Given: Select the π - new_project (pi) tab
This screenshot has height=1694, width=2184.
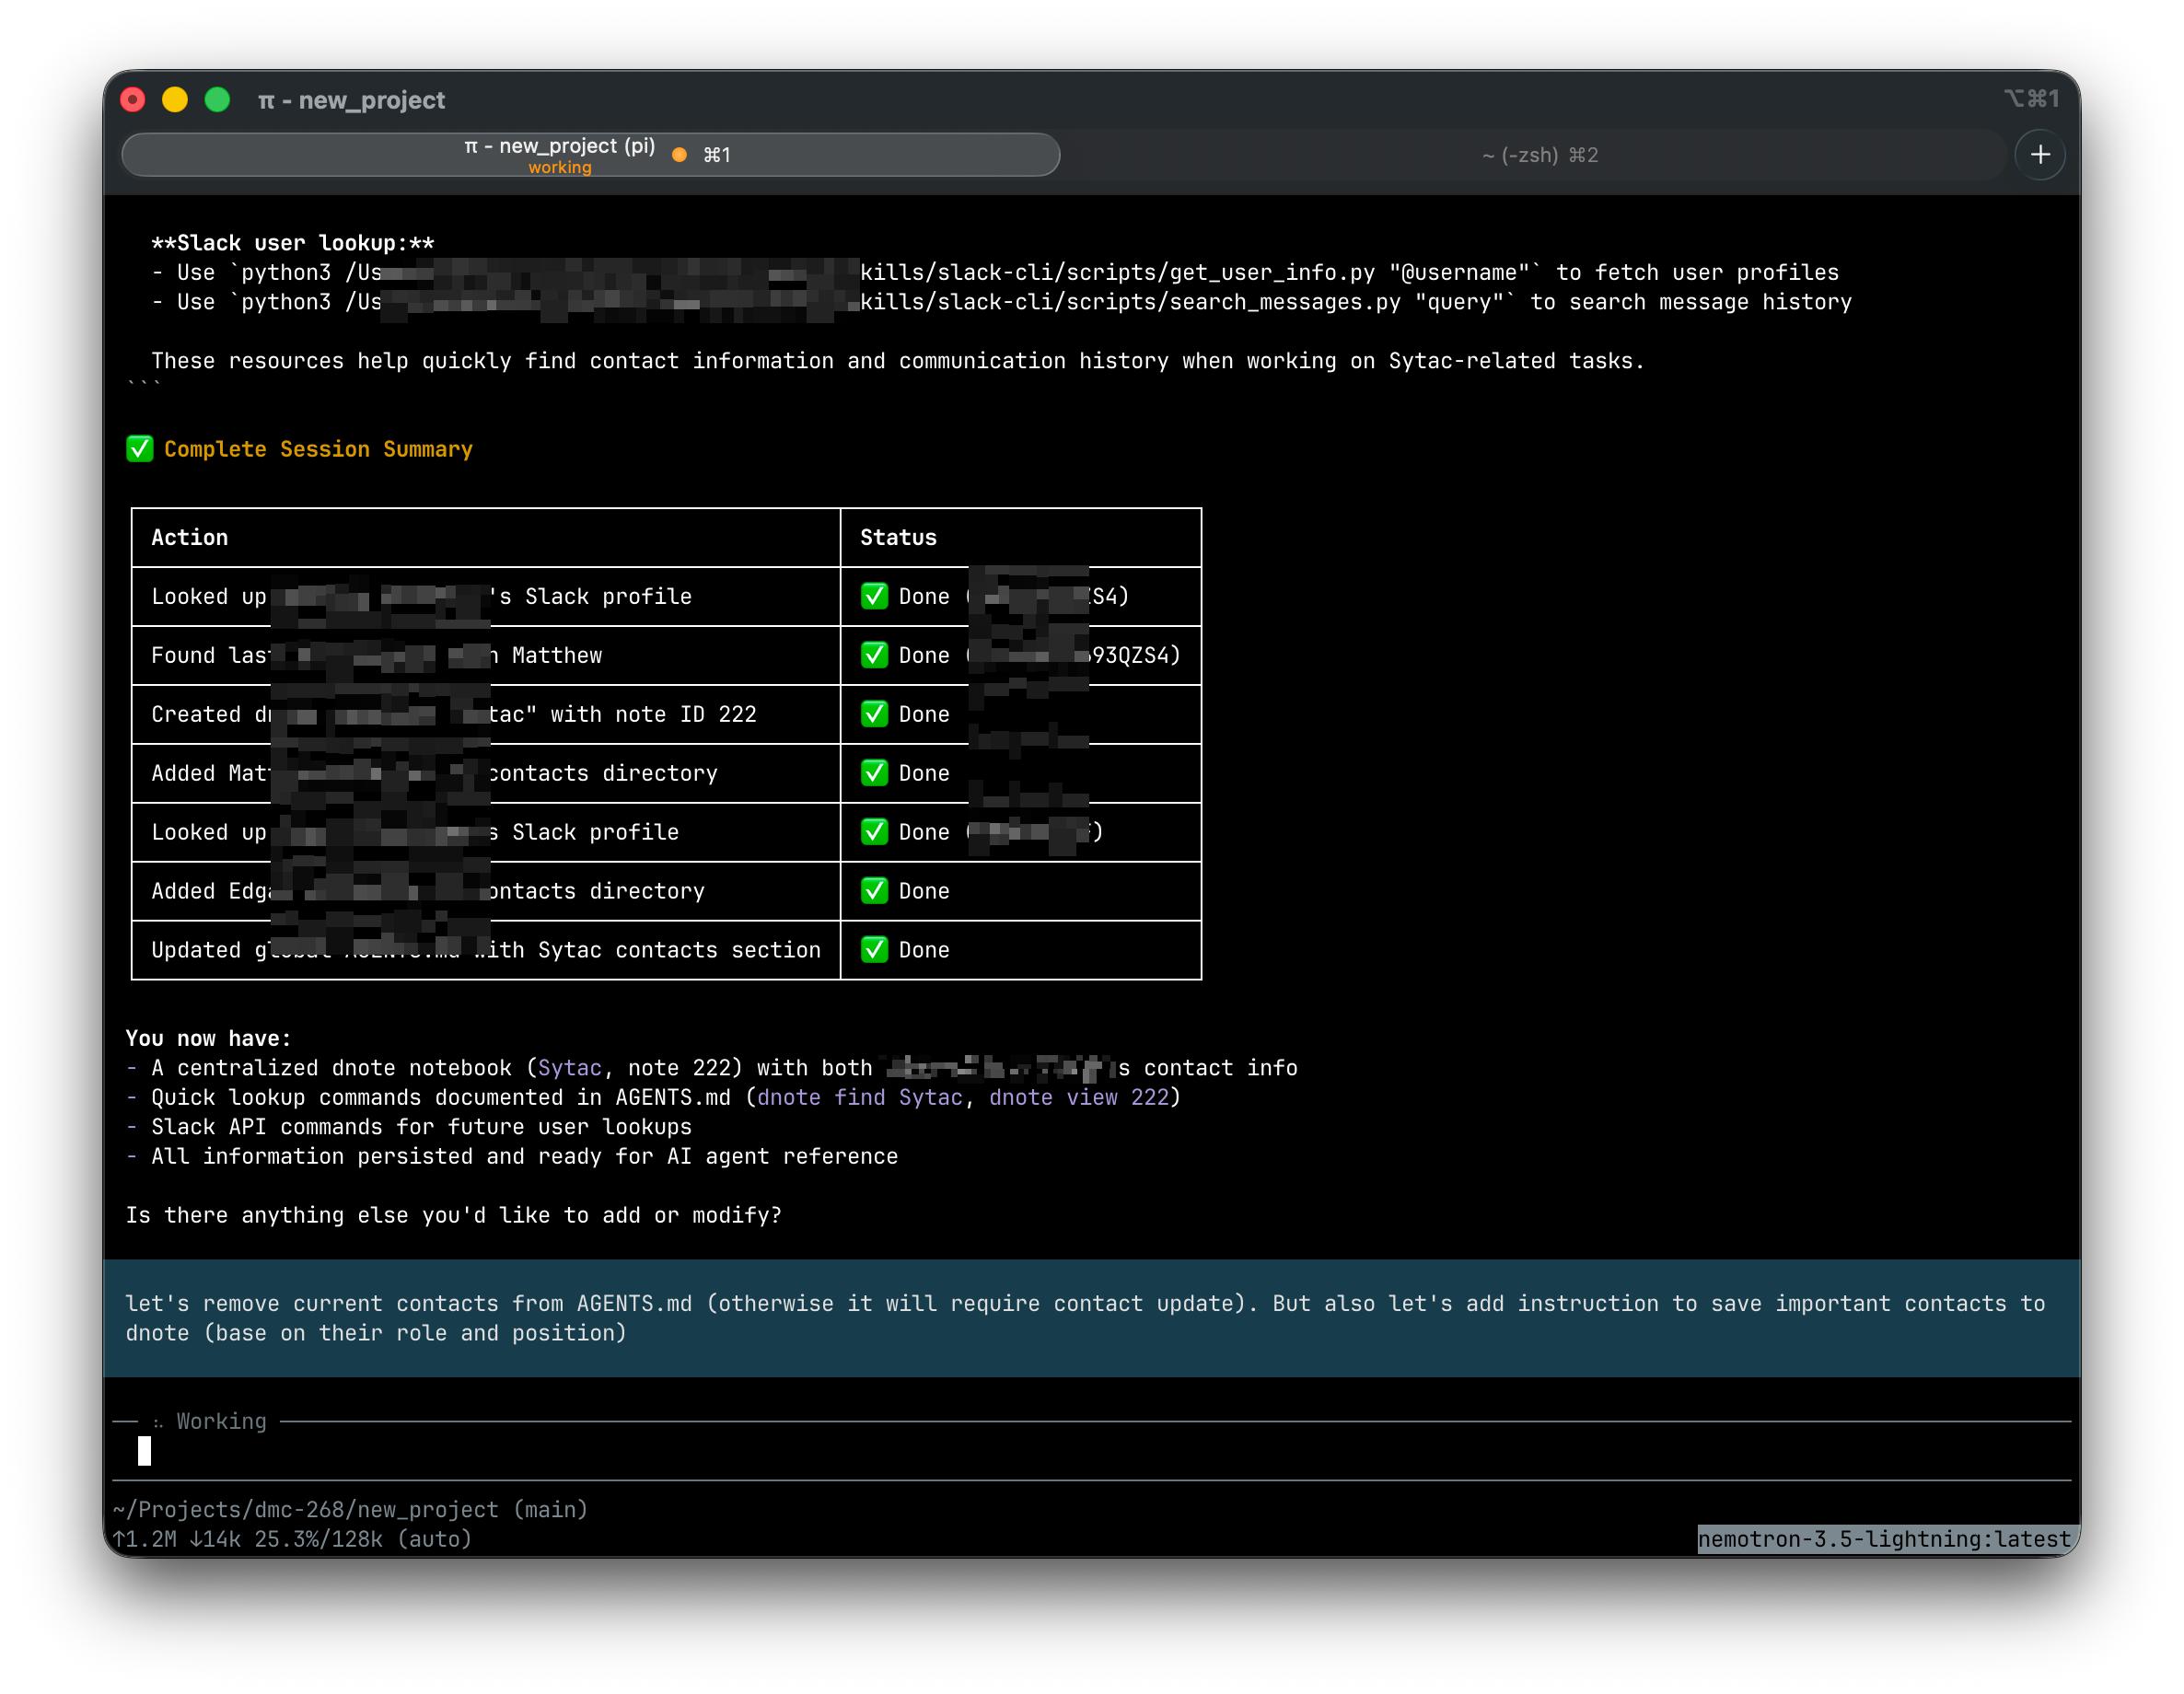Looking at the screenshot, I should click(590, 155).
